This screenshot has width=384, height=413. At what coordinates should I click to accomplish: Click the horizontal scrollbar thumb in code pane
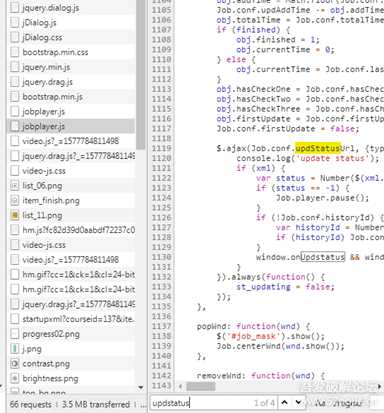click(201, 387)
